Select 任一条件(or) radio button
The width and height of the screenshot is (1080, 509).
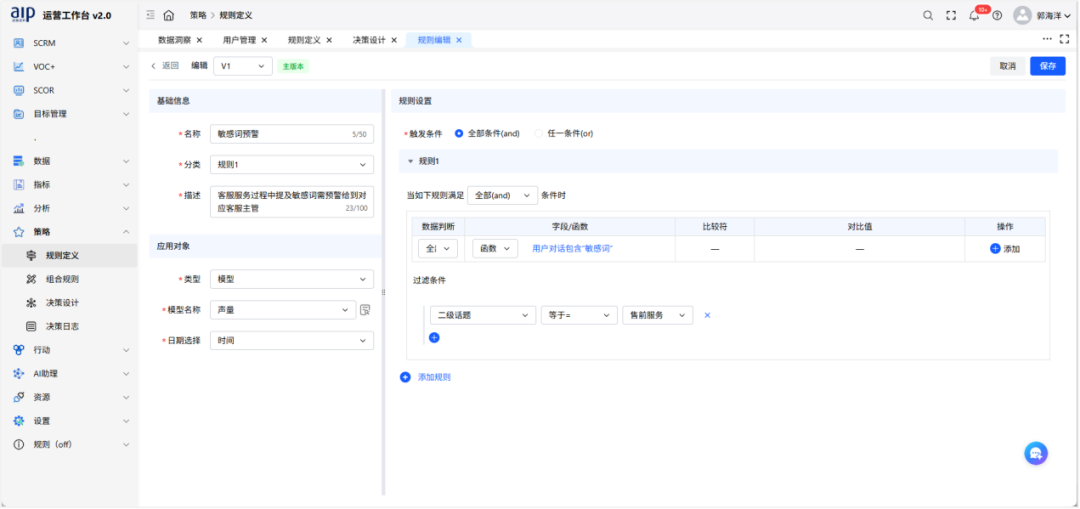[x=539, y=133]
